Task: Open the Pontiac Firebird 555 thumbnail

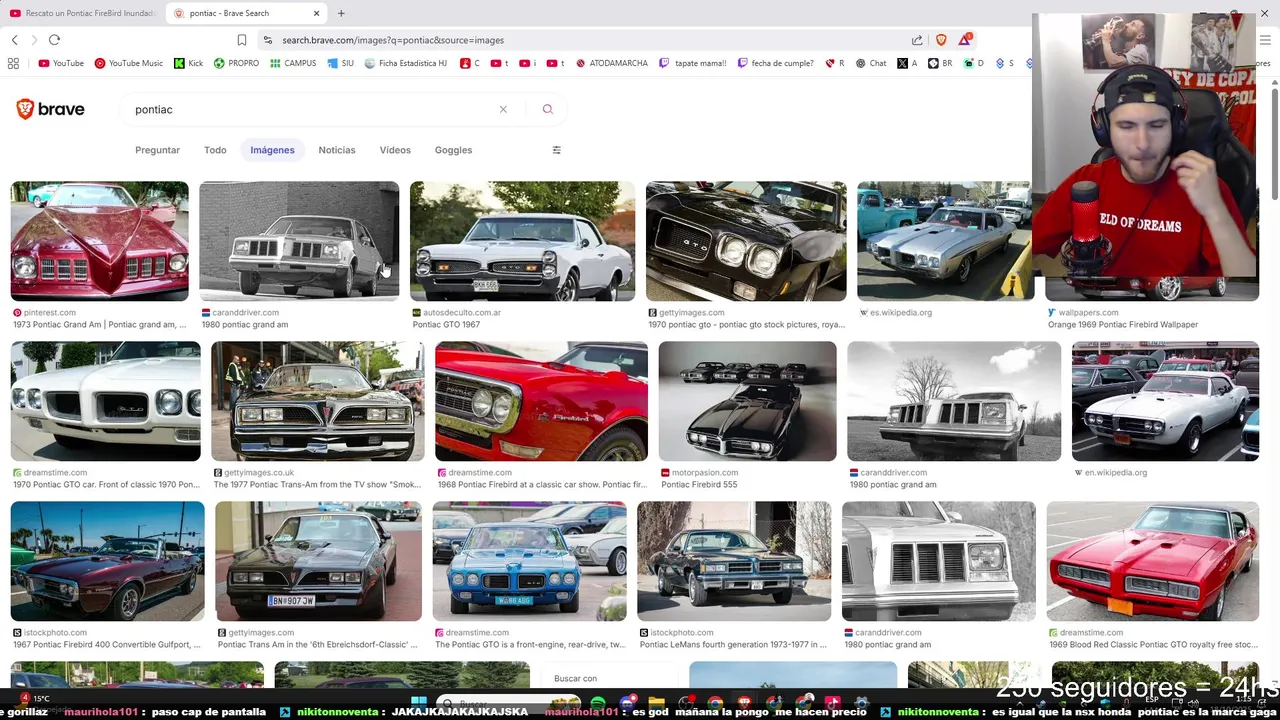Action: tap(747, 401)
